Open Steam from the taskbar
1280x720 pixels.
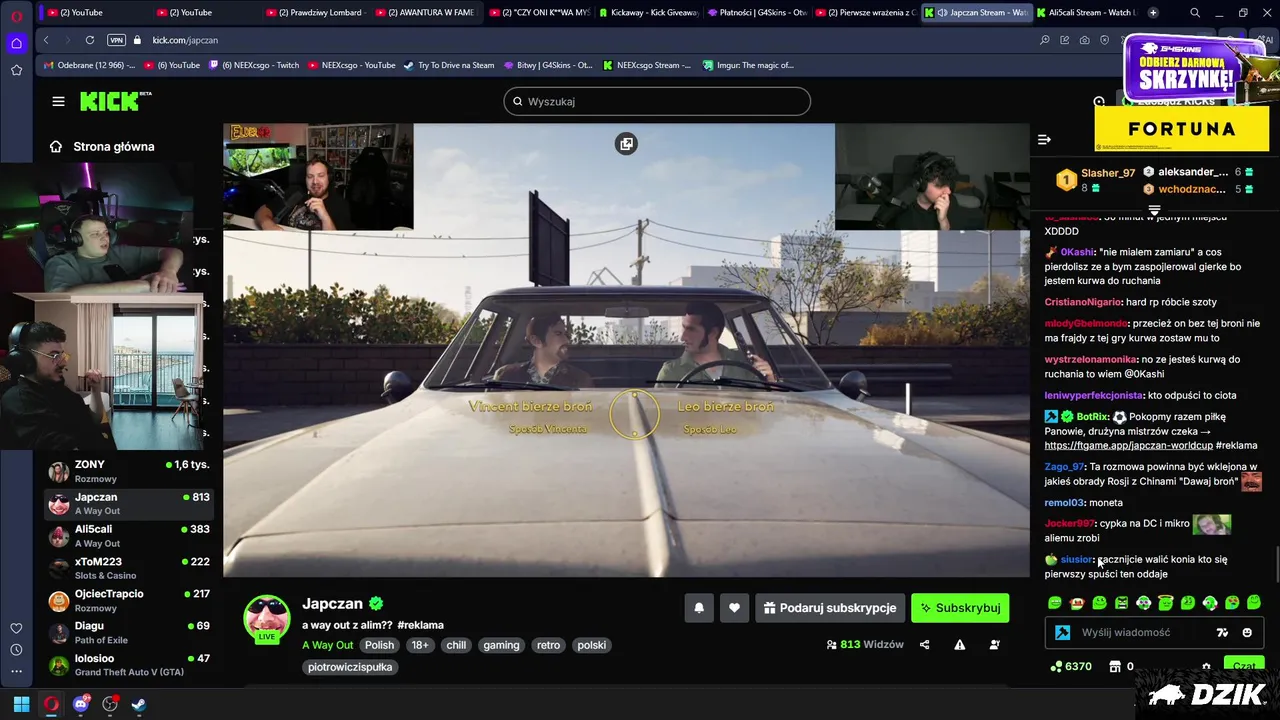point(139,704)
